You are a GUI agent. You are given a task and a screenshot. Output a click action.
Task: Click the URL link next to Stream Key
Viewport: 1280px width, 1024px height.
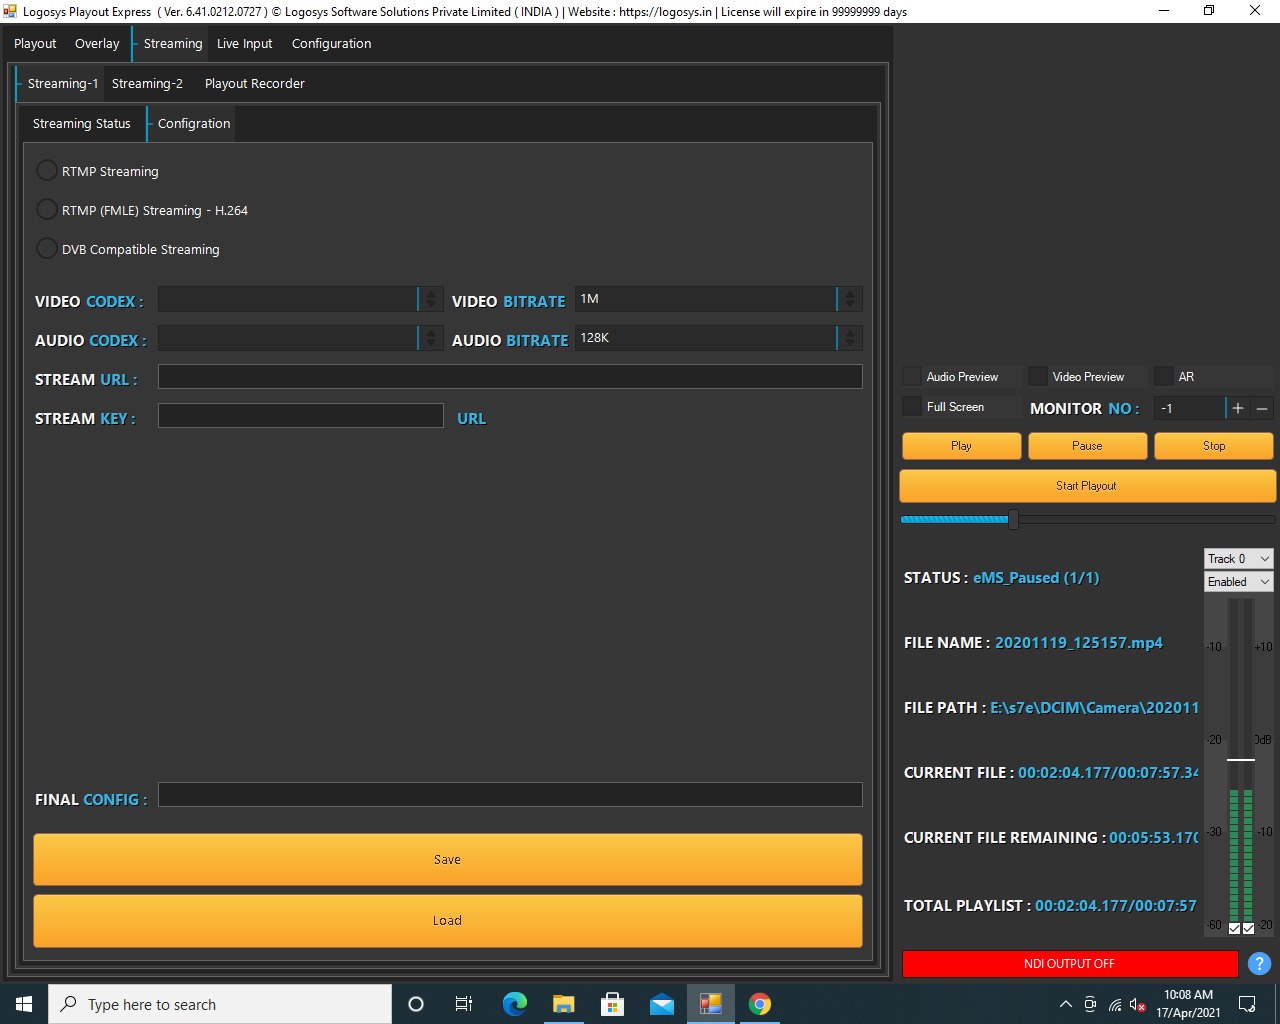click(x=471, y=418)
